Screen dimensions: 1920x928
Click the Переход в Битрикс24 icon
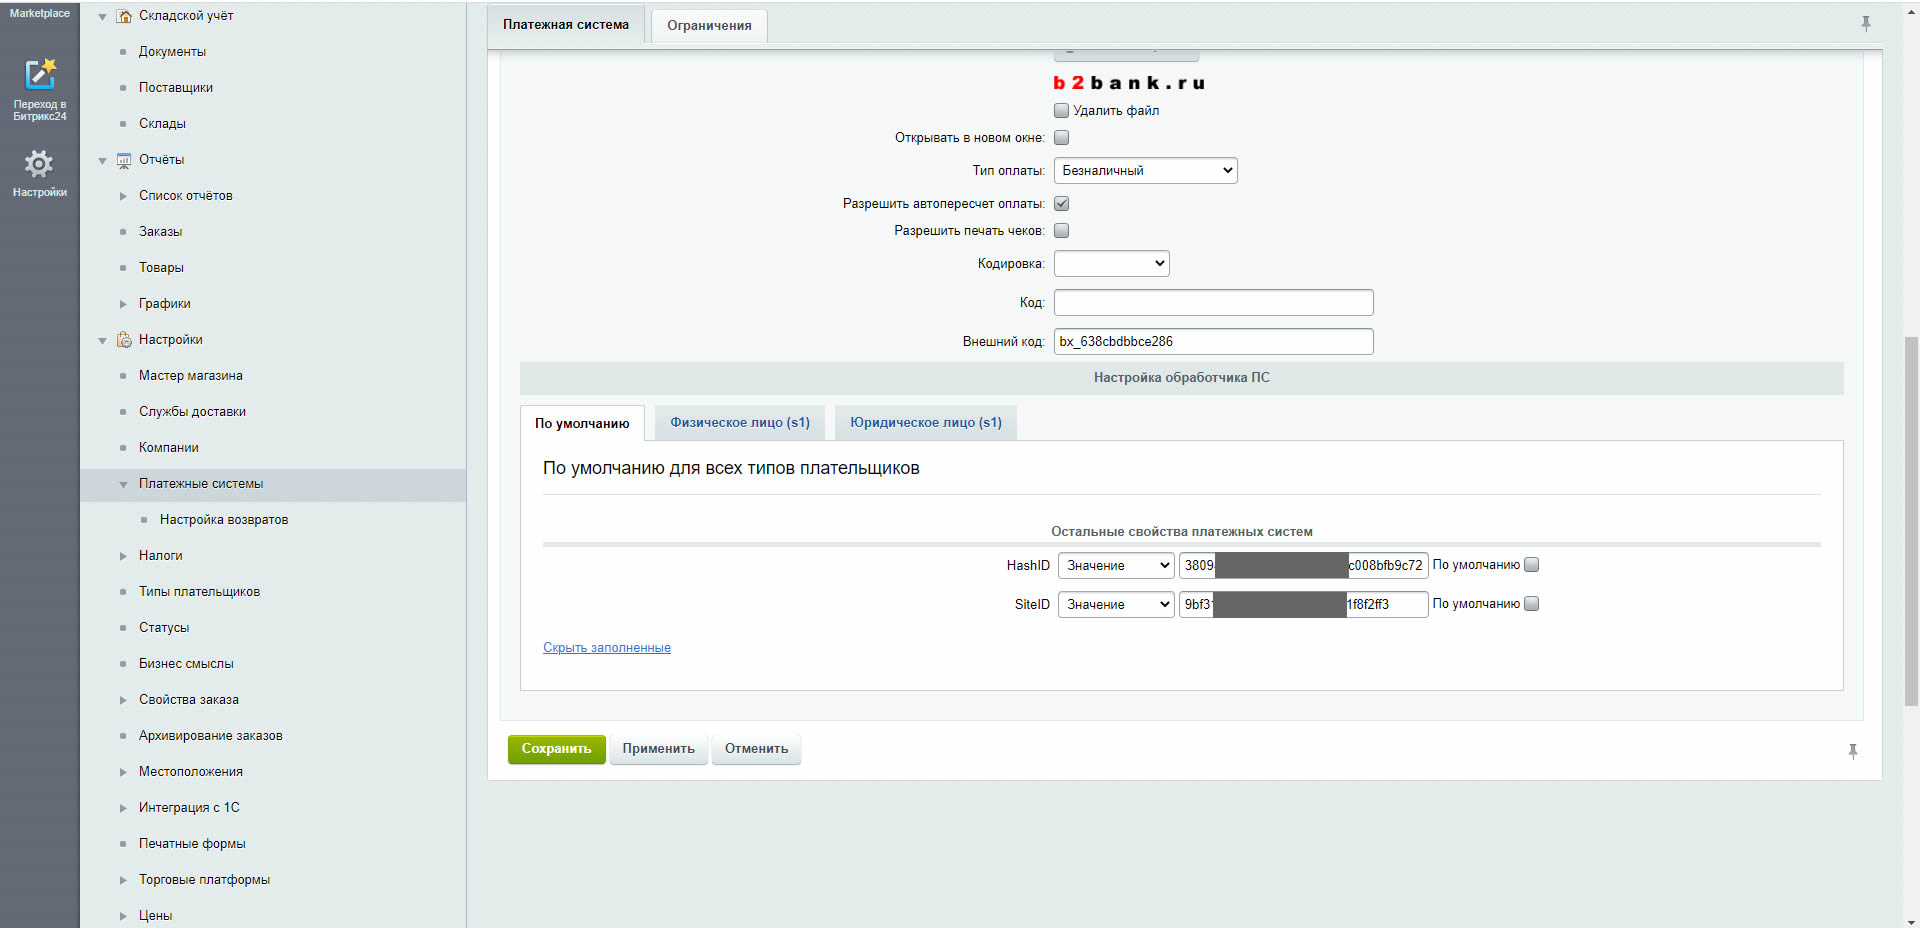pyautogui.click(x=40, y=75)
